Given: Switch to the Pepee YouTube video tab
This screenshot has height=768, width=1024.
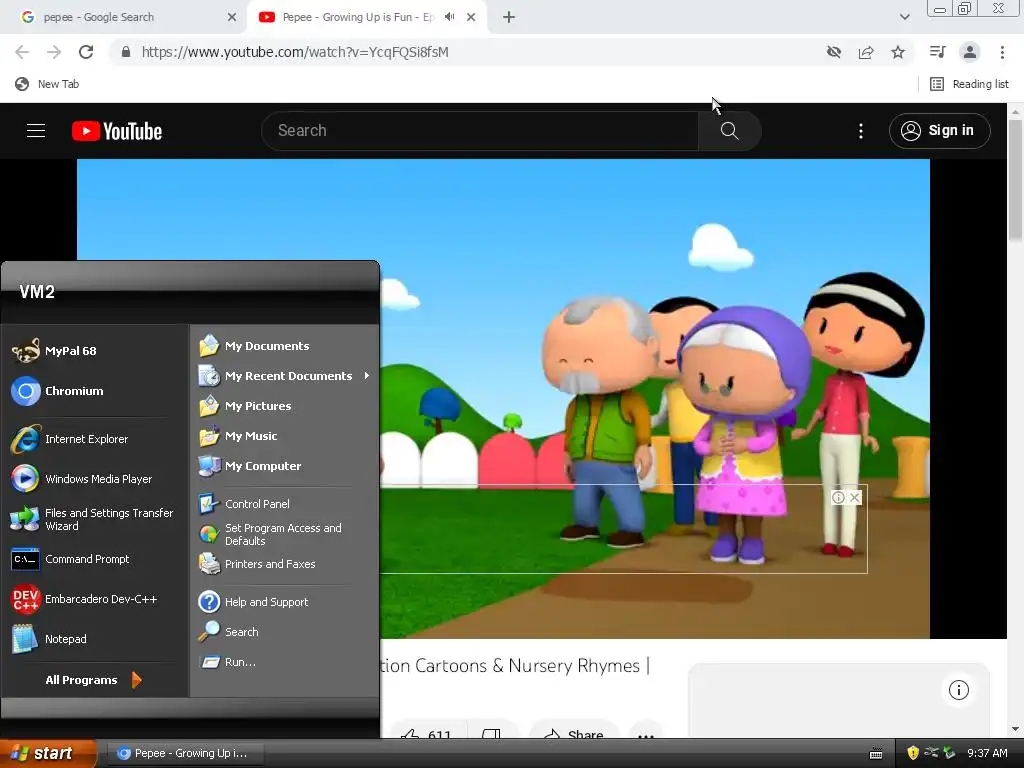Looking at the screenshot, I should tap(358, 17).
